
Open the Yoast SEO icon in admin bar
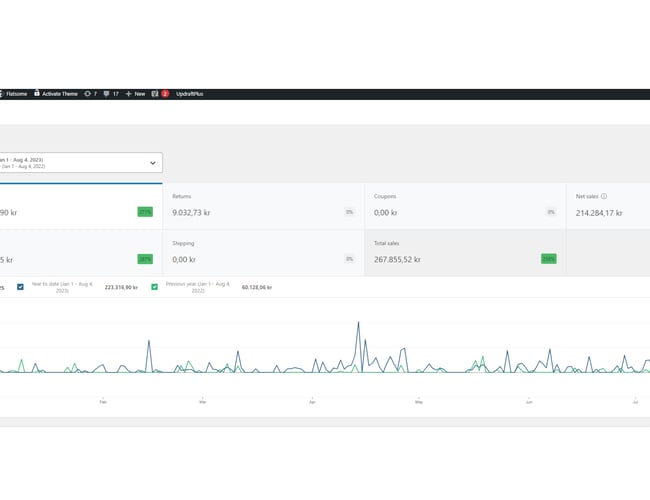(154, 94)
